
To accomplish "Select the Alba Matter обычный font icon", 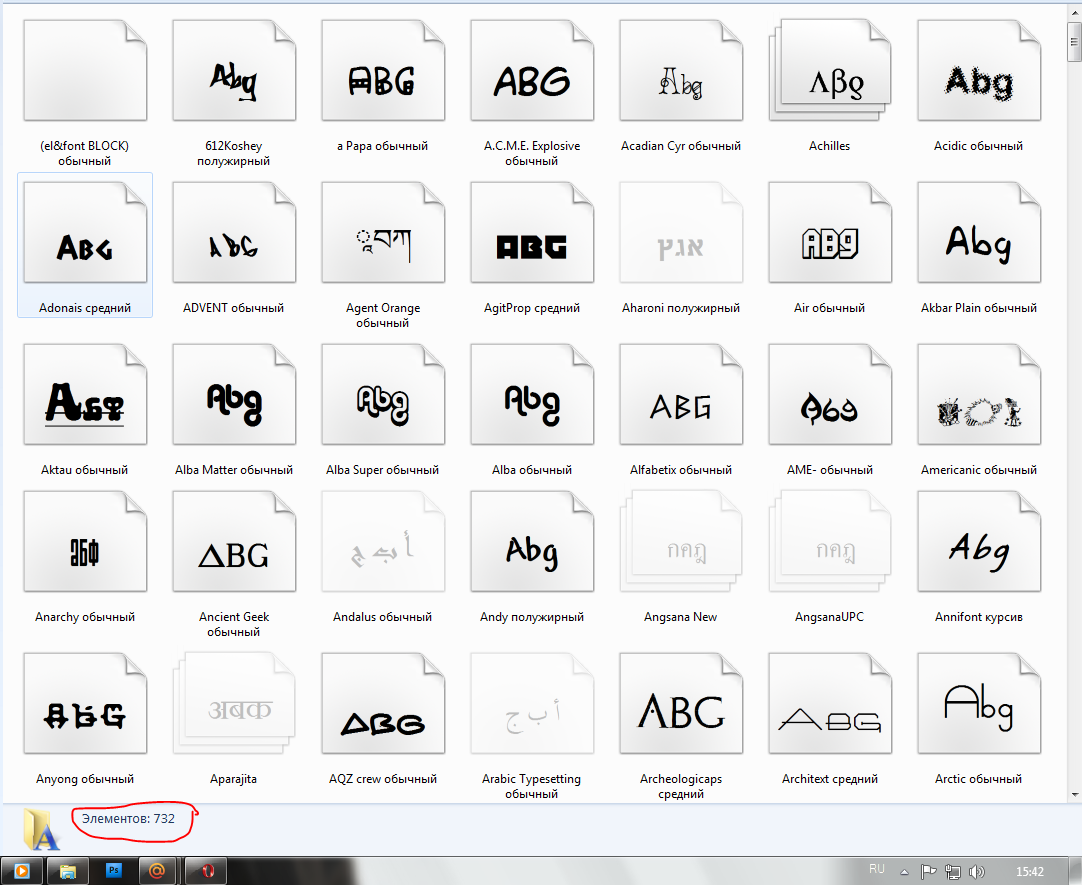I will 234,395.
